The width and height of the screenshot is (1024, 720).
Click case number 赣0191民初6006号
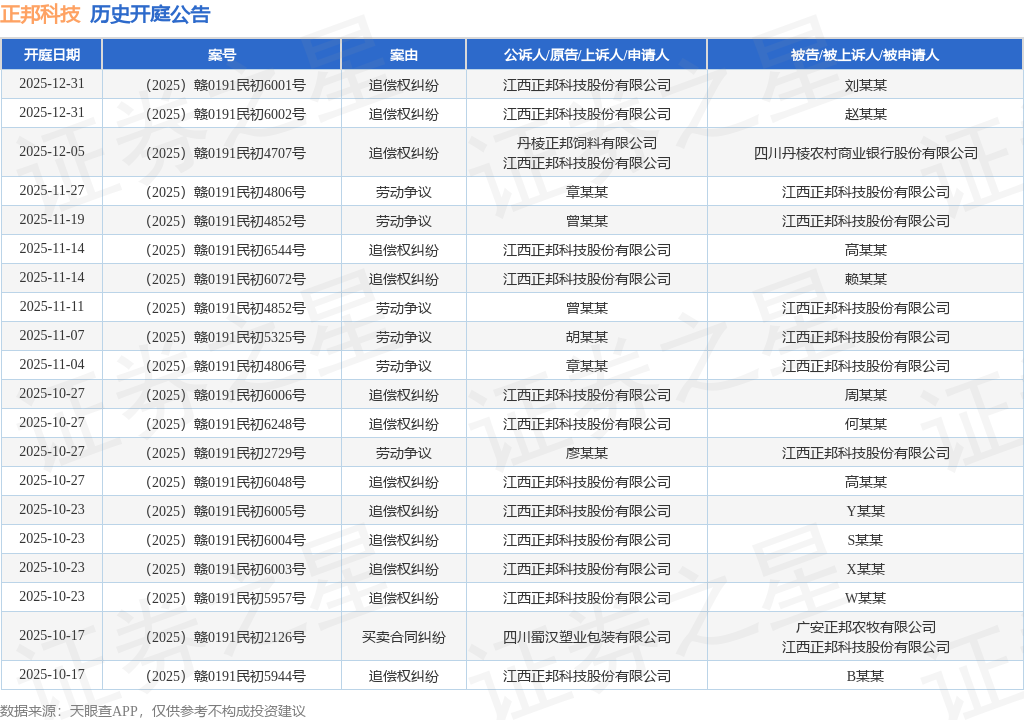(x=225, y=395)
